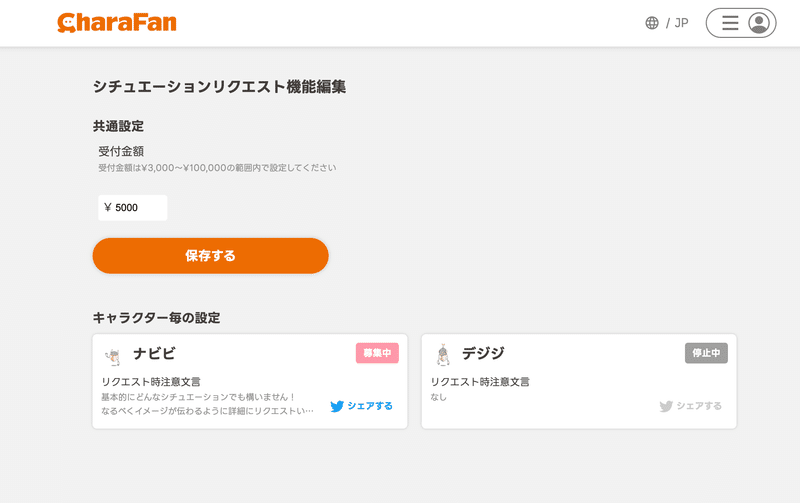Click the デジジ character avatar
Screen dimensions: 800x503
point(443,355)
